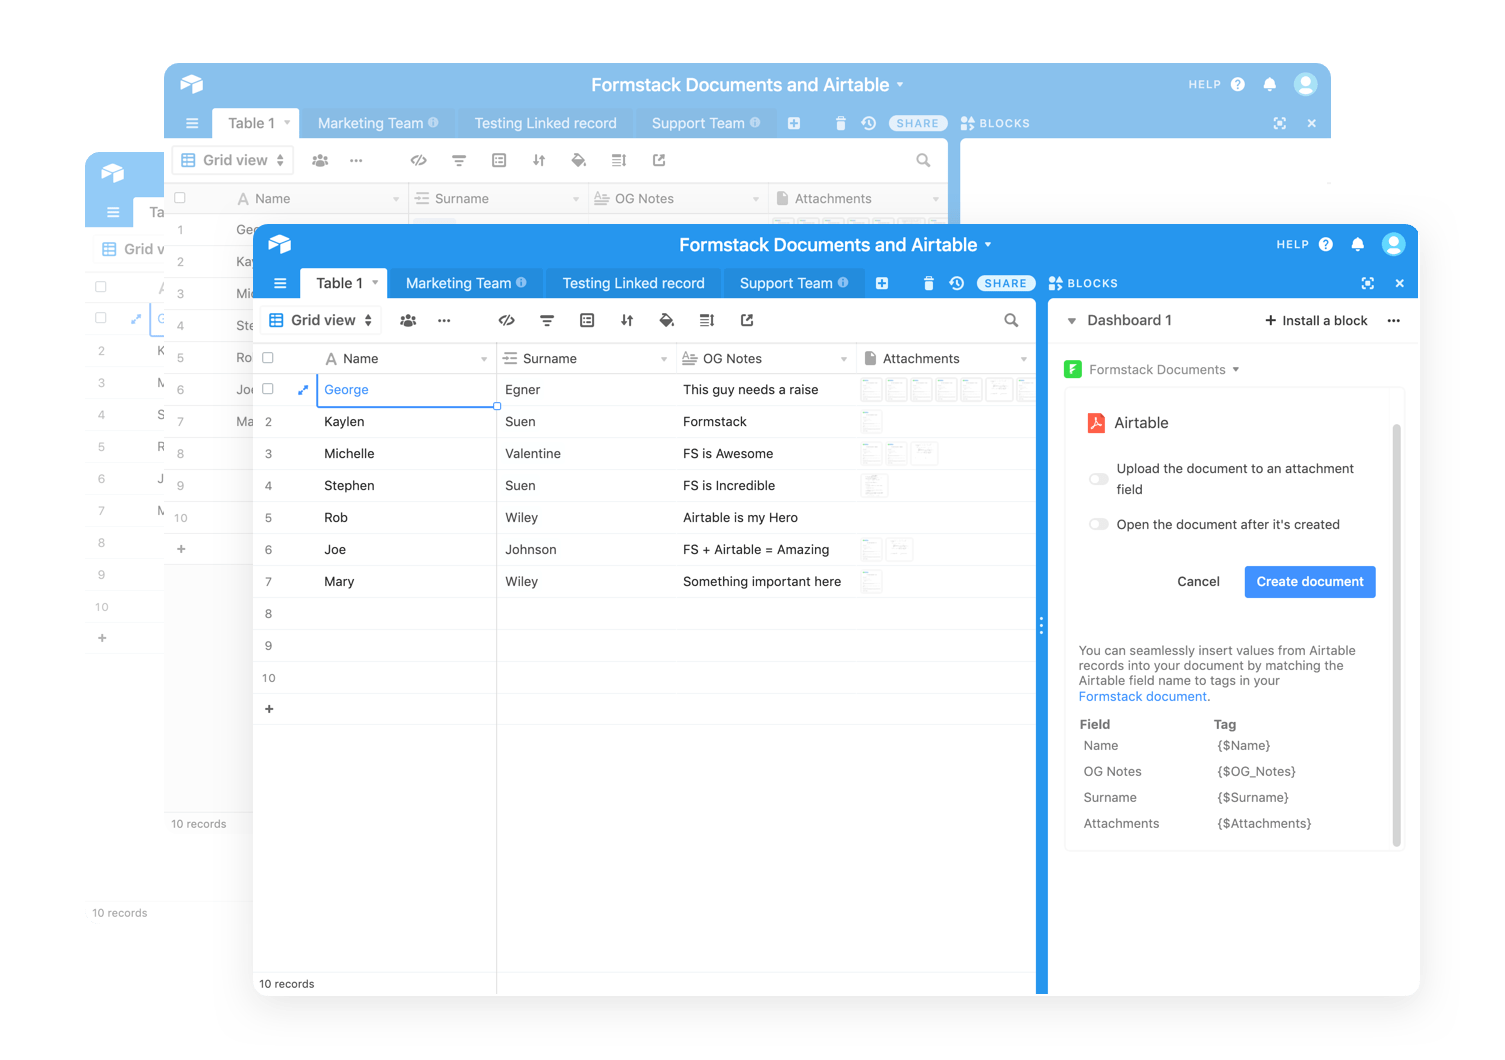Add new row with plus in front grid
Viewport: 1505px width, 1060px height.
[269, 709]
